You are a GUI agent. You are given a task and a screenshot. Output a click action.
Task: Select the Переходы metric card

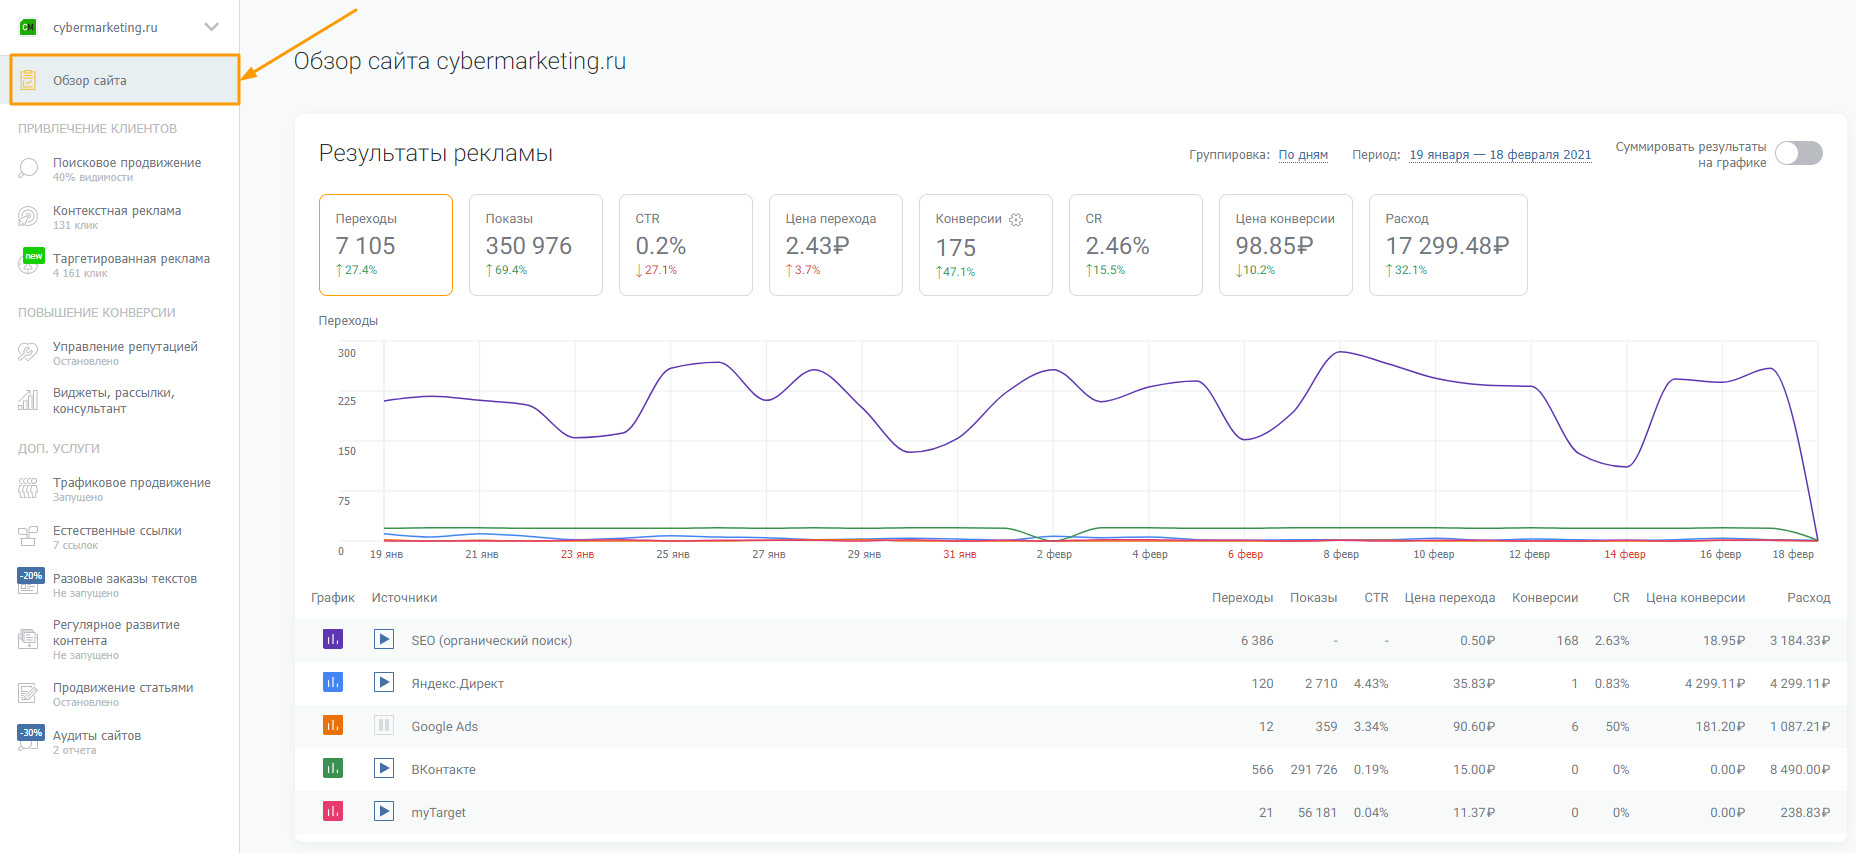click(386, 245)
